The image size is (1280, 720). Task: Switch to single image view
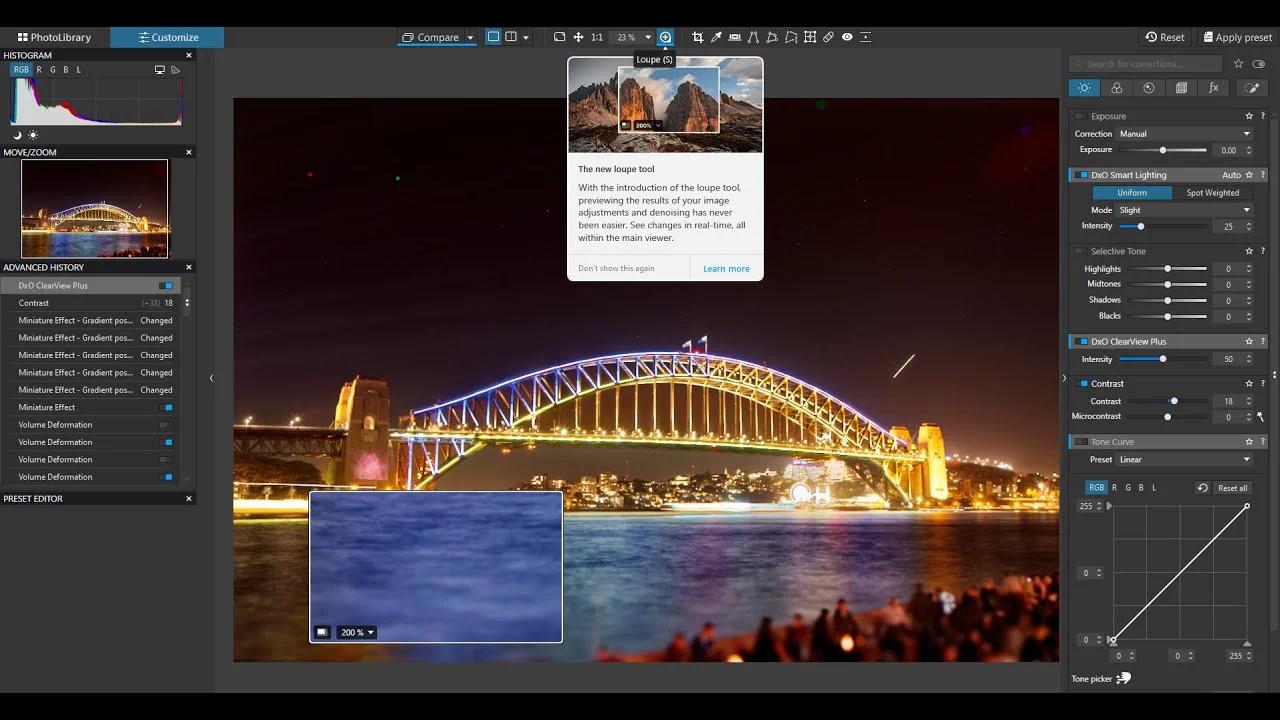tap(493, 37)
